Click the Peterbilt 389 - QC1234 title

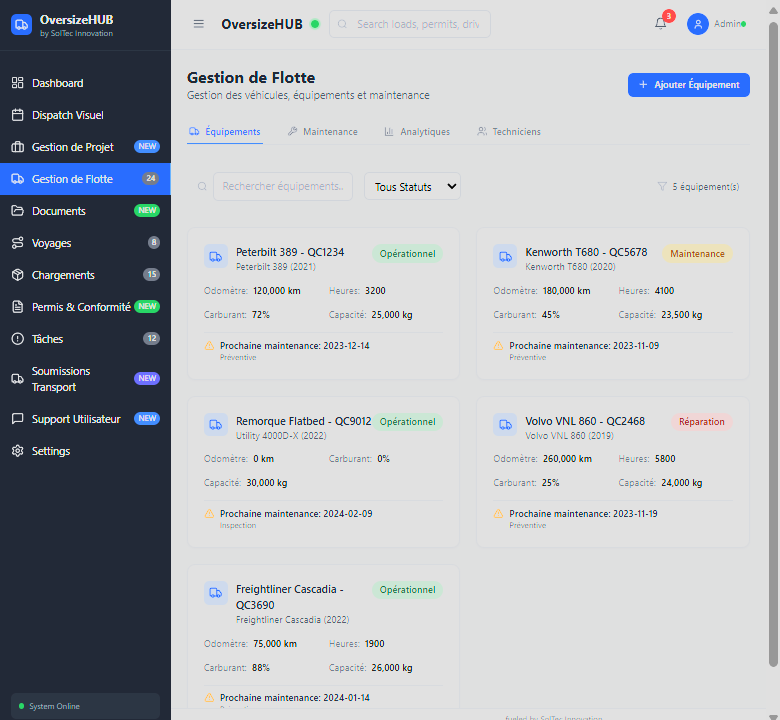(x=290, y=252)
